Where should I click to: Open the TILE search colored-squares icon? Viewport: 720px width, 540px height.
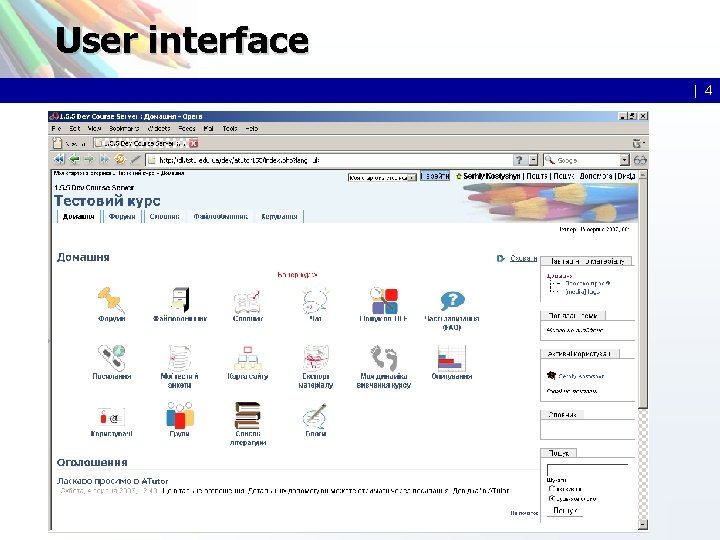click(383, 300)
